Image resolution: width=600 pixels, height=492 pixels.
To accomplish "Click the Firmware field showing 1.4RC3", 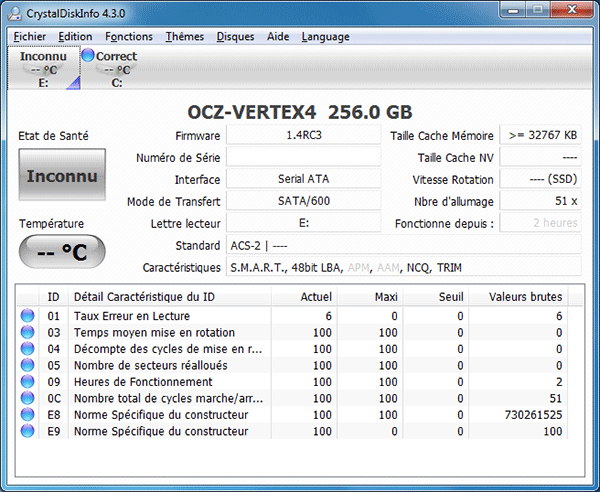I will (x=303, y=135).
